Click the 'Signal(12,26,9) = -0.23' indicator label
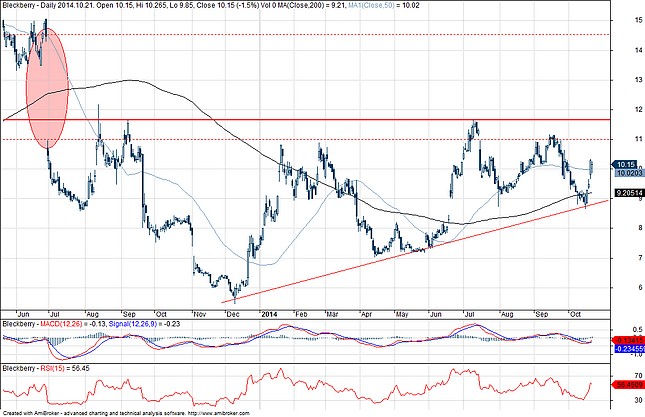This screenshot has height=417, width=645. [x=144, y=324]
